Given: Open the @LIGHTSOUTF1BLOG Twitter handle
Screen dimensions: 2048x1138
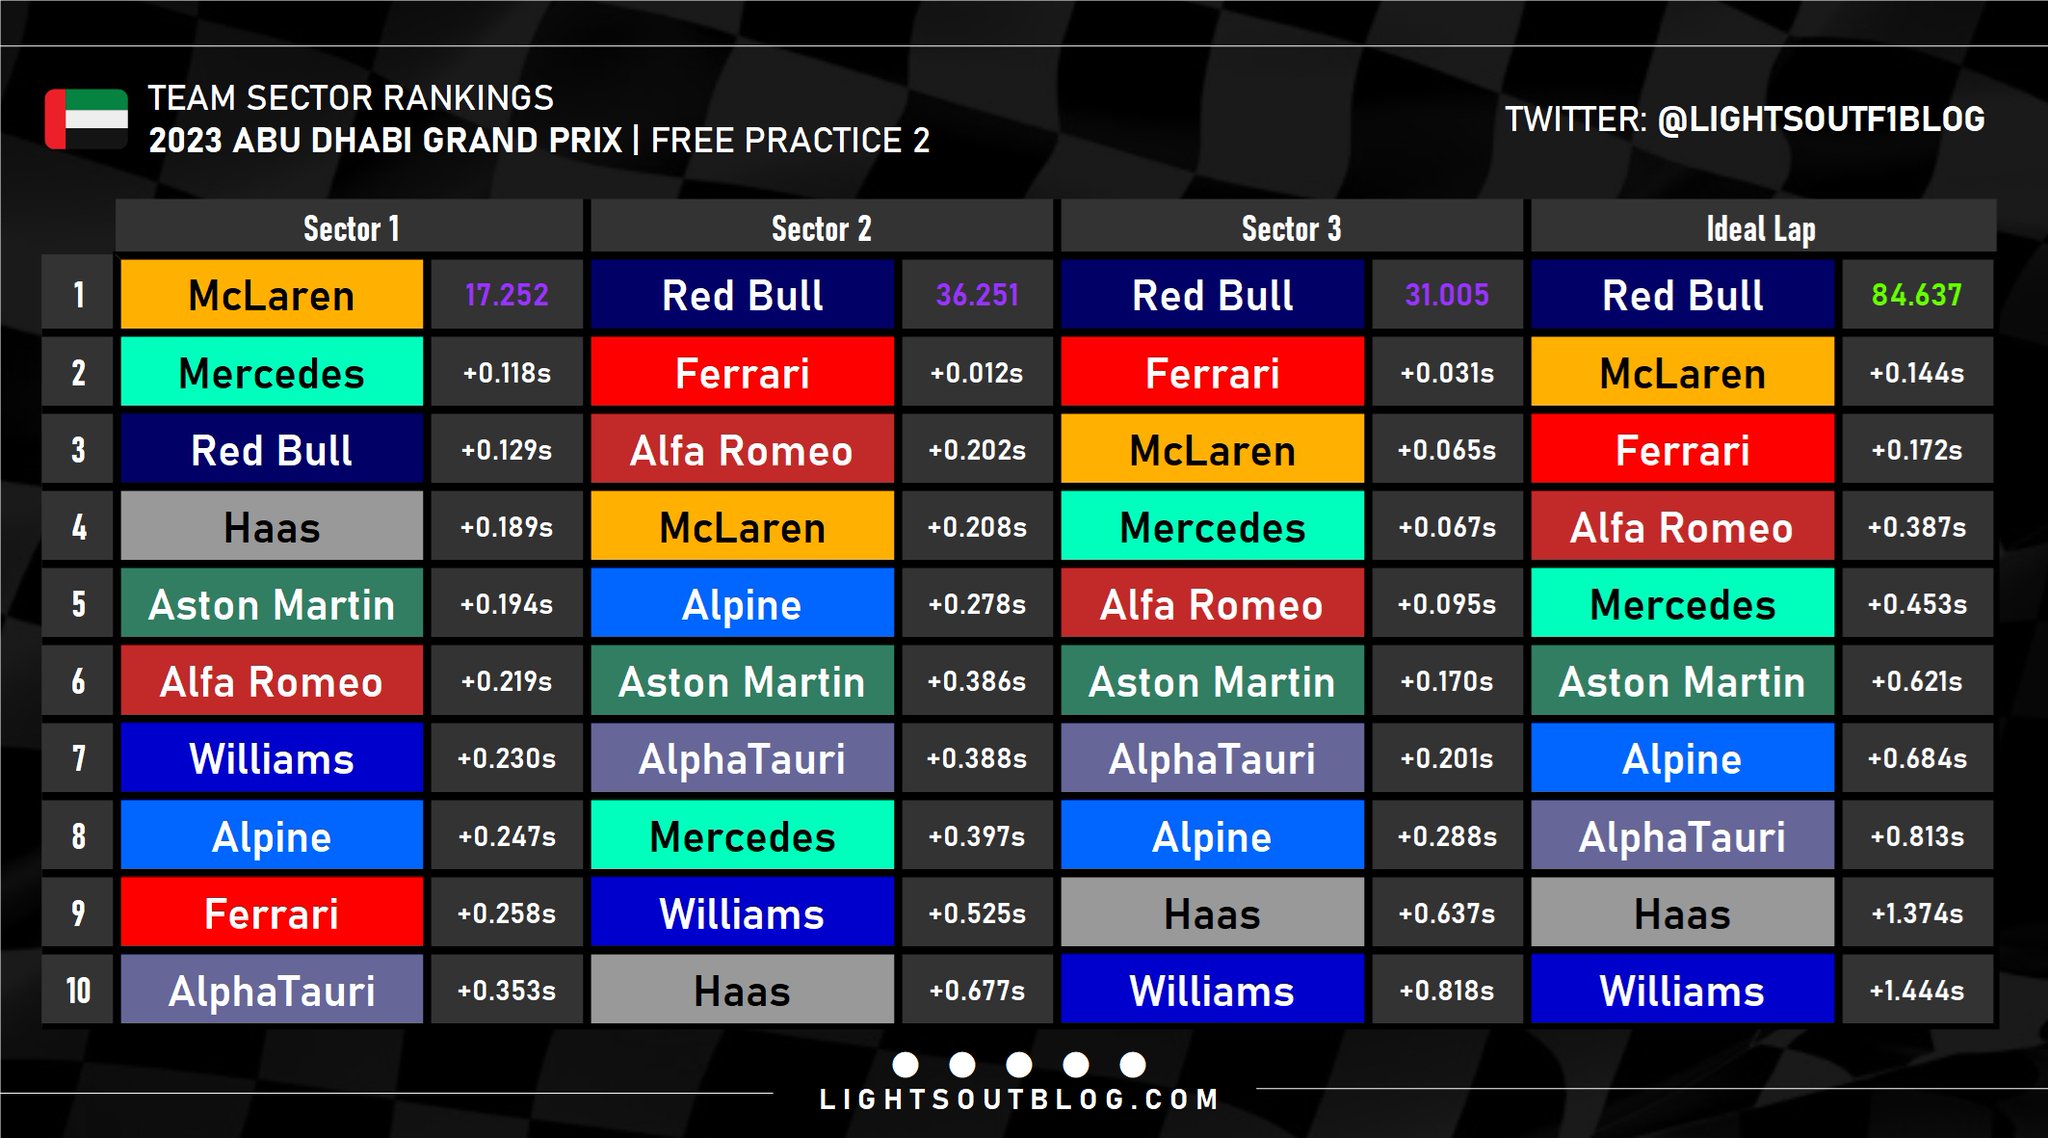Looking at the screenshot, I should click(x=1821, y=119).
